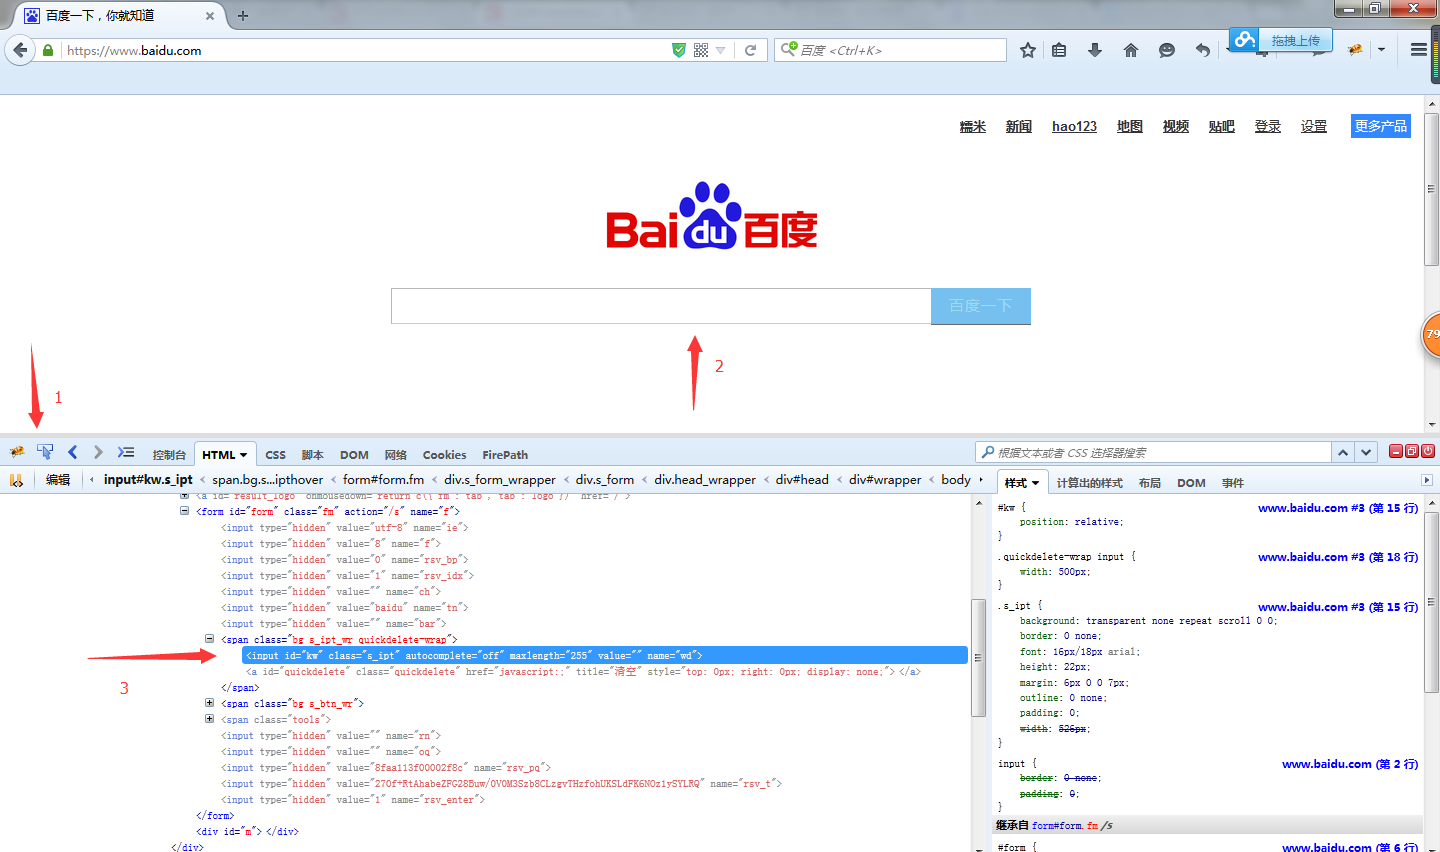
Task: Deactivate Firebug with the red power icon
Action: click(x=1428, y=452)
